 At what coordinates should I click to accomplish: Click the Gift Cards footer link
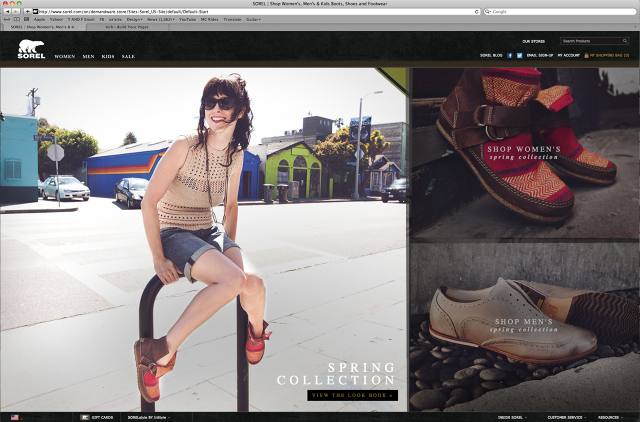102,418
